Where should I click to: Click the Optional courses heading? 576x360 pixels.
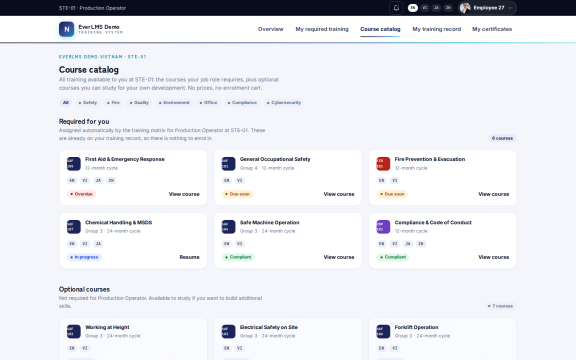[x=84, y=289]
